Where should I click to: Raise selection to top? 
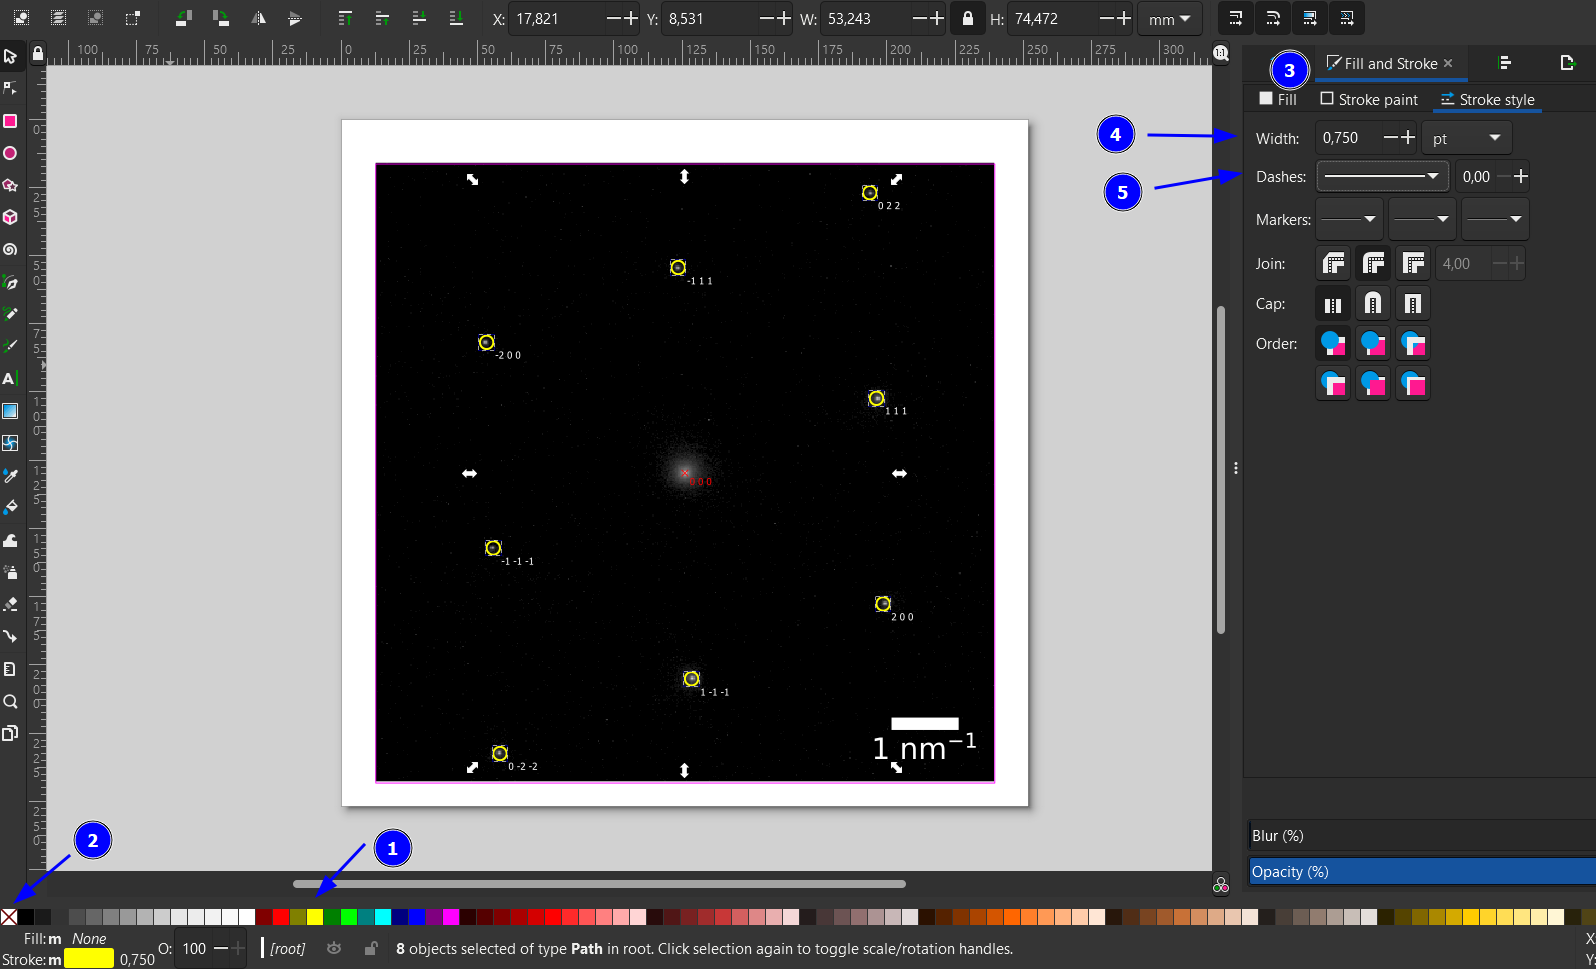coord(345,18)
